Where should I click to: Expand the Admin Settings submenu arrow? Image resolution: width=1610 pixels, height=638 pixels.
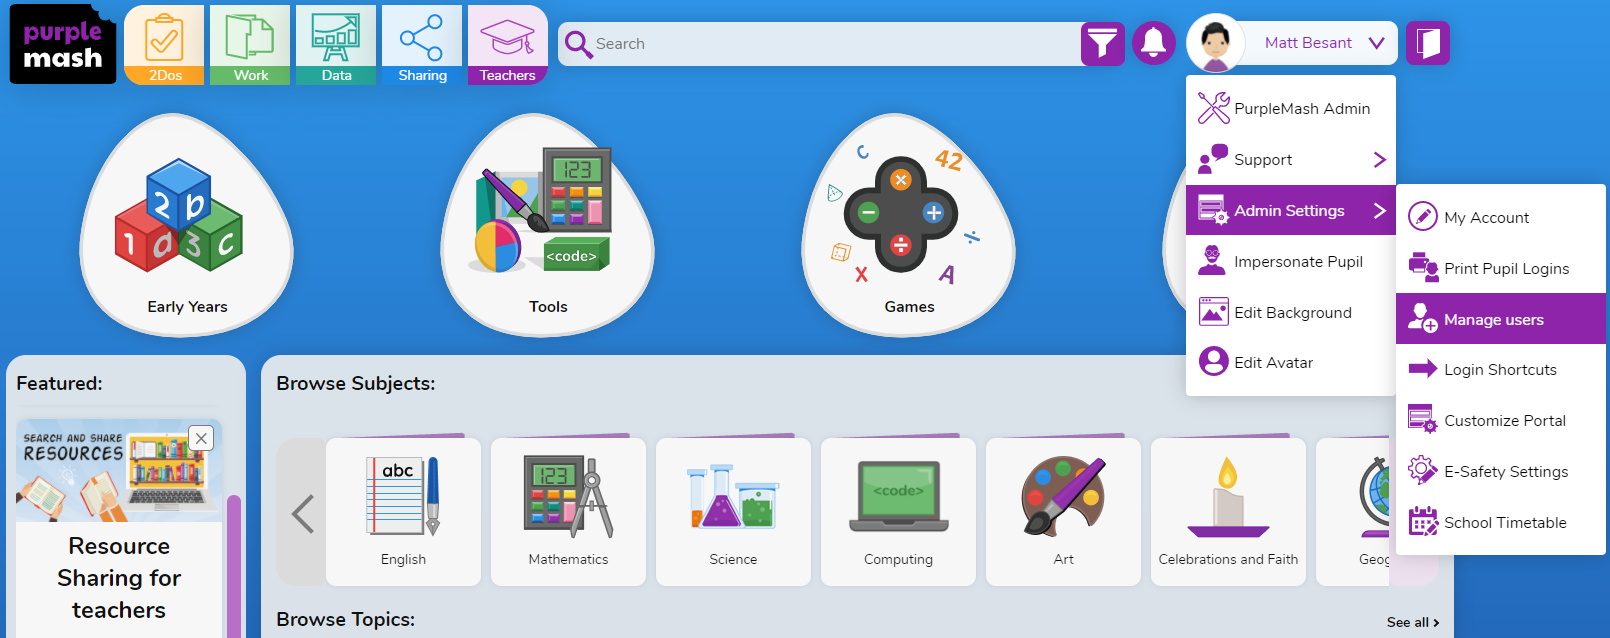[x=1380, y=210]
